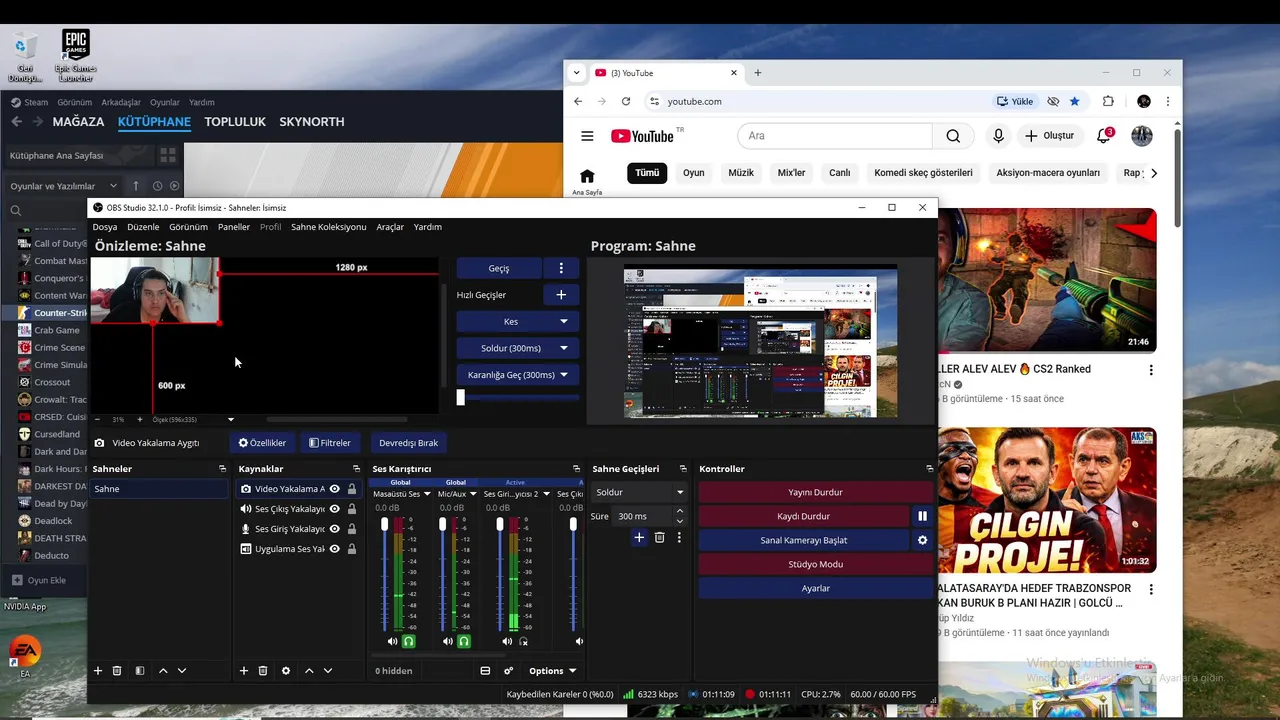This screenshot has height=720, width=1280.
Task: Open advanced audio properties gears icon
Action: pyautogui.click(x=508, y=671)
